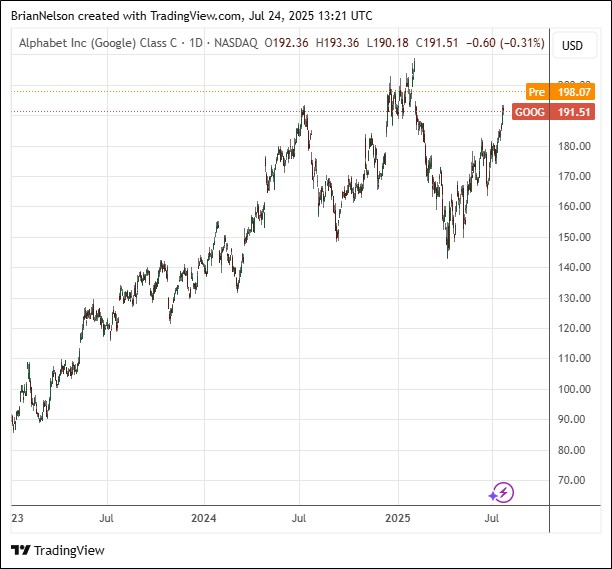Click the 90.00 price axis label
612x569 pixels.
click(571, 419)
